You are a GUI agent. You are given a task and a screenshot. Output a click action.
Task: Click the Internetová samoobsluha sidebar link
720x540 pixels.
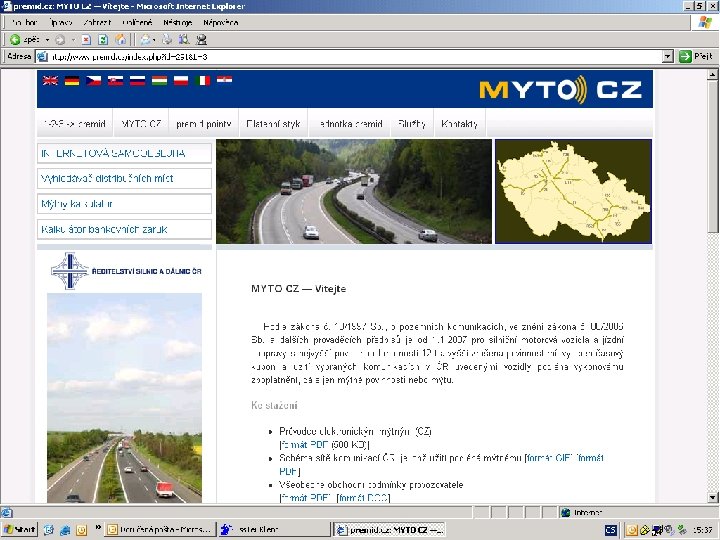(124, 153)
